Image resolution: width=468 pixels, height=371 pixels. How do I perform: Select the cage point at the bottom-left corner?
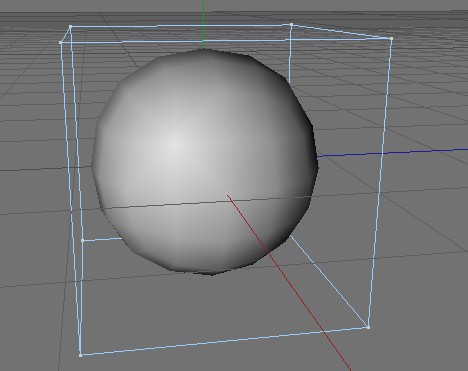point(80,355)
